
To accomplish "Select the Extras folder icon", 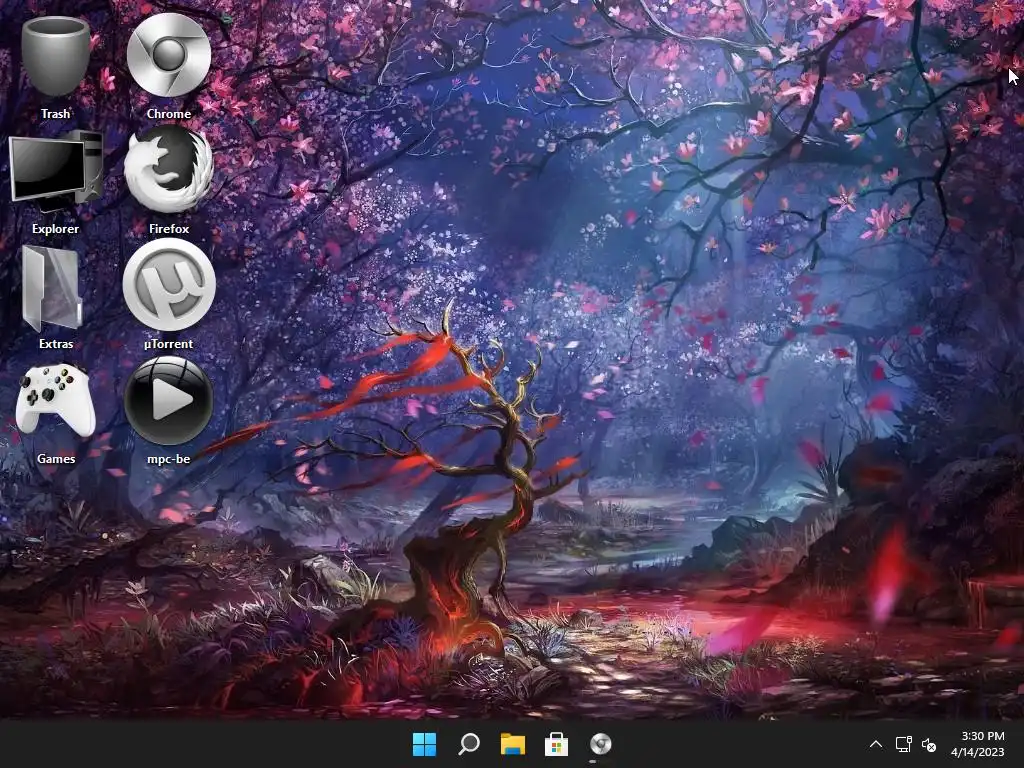I will [52, 287].
